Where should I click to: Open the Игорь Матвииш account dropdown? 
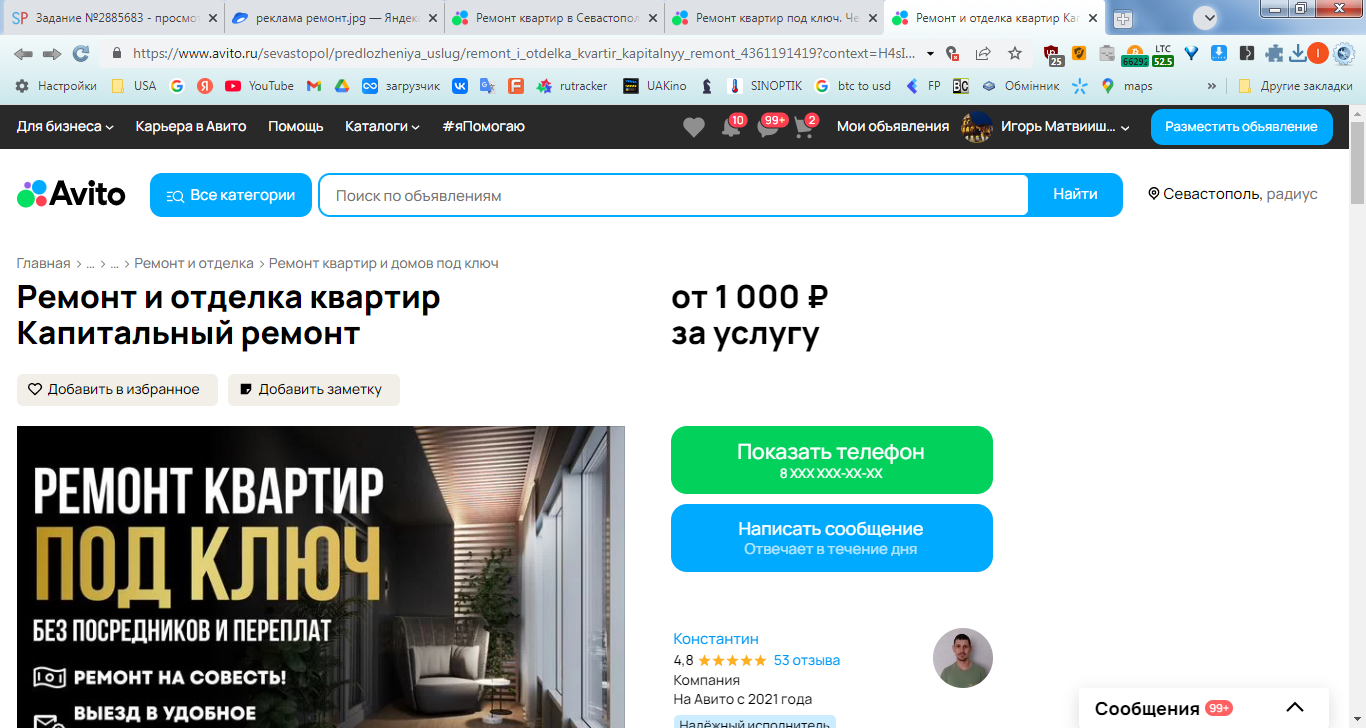[1045, 127]
